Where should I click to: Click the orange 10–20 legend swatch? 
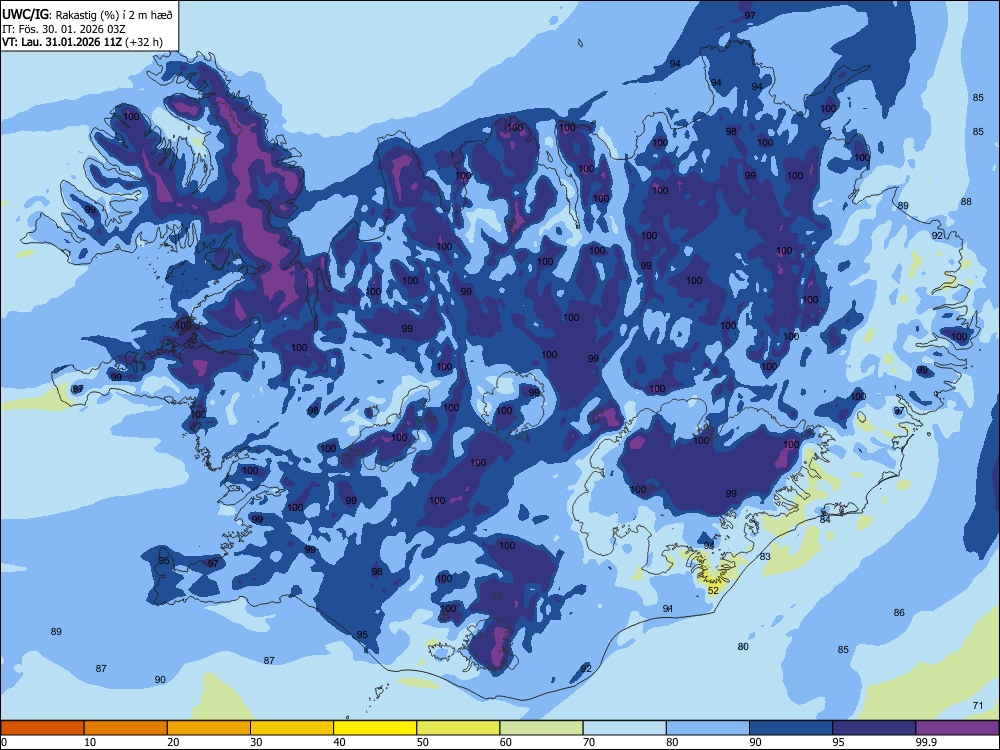(x=126, y=728)
